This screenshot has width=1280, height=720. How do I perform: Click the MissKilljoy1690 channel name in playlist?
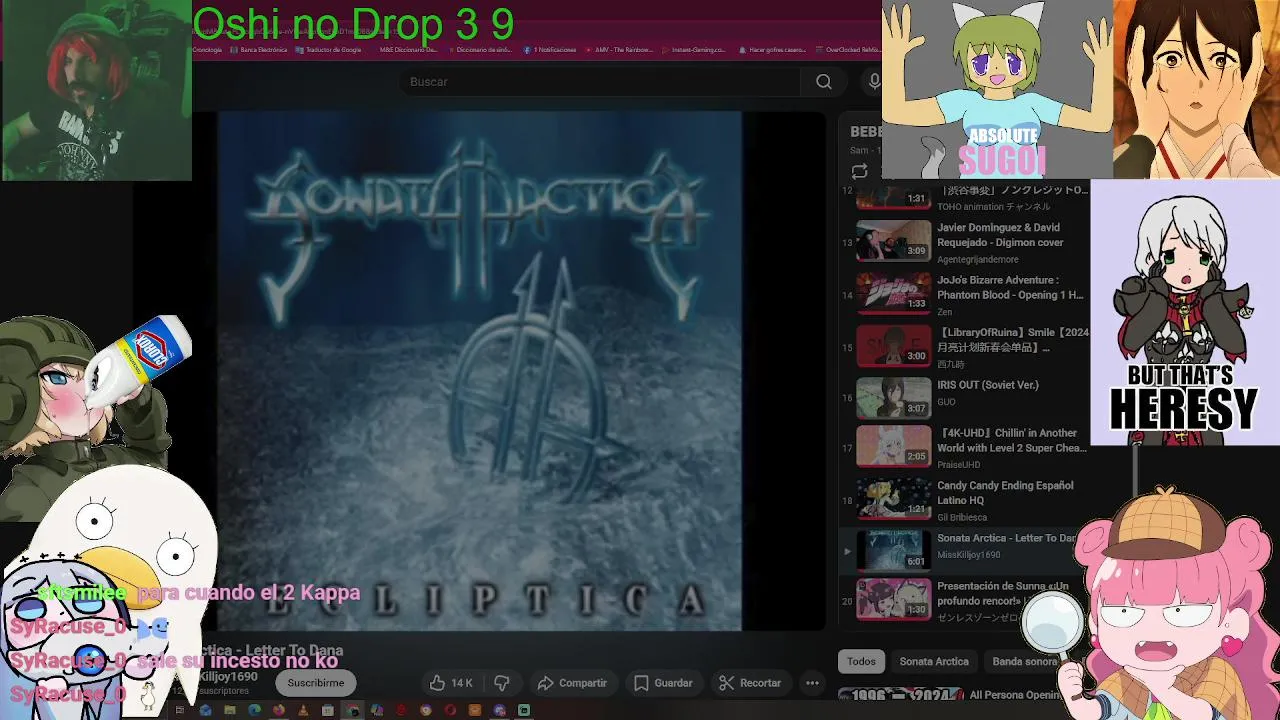[x=969, y=555]
